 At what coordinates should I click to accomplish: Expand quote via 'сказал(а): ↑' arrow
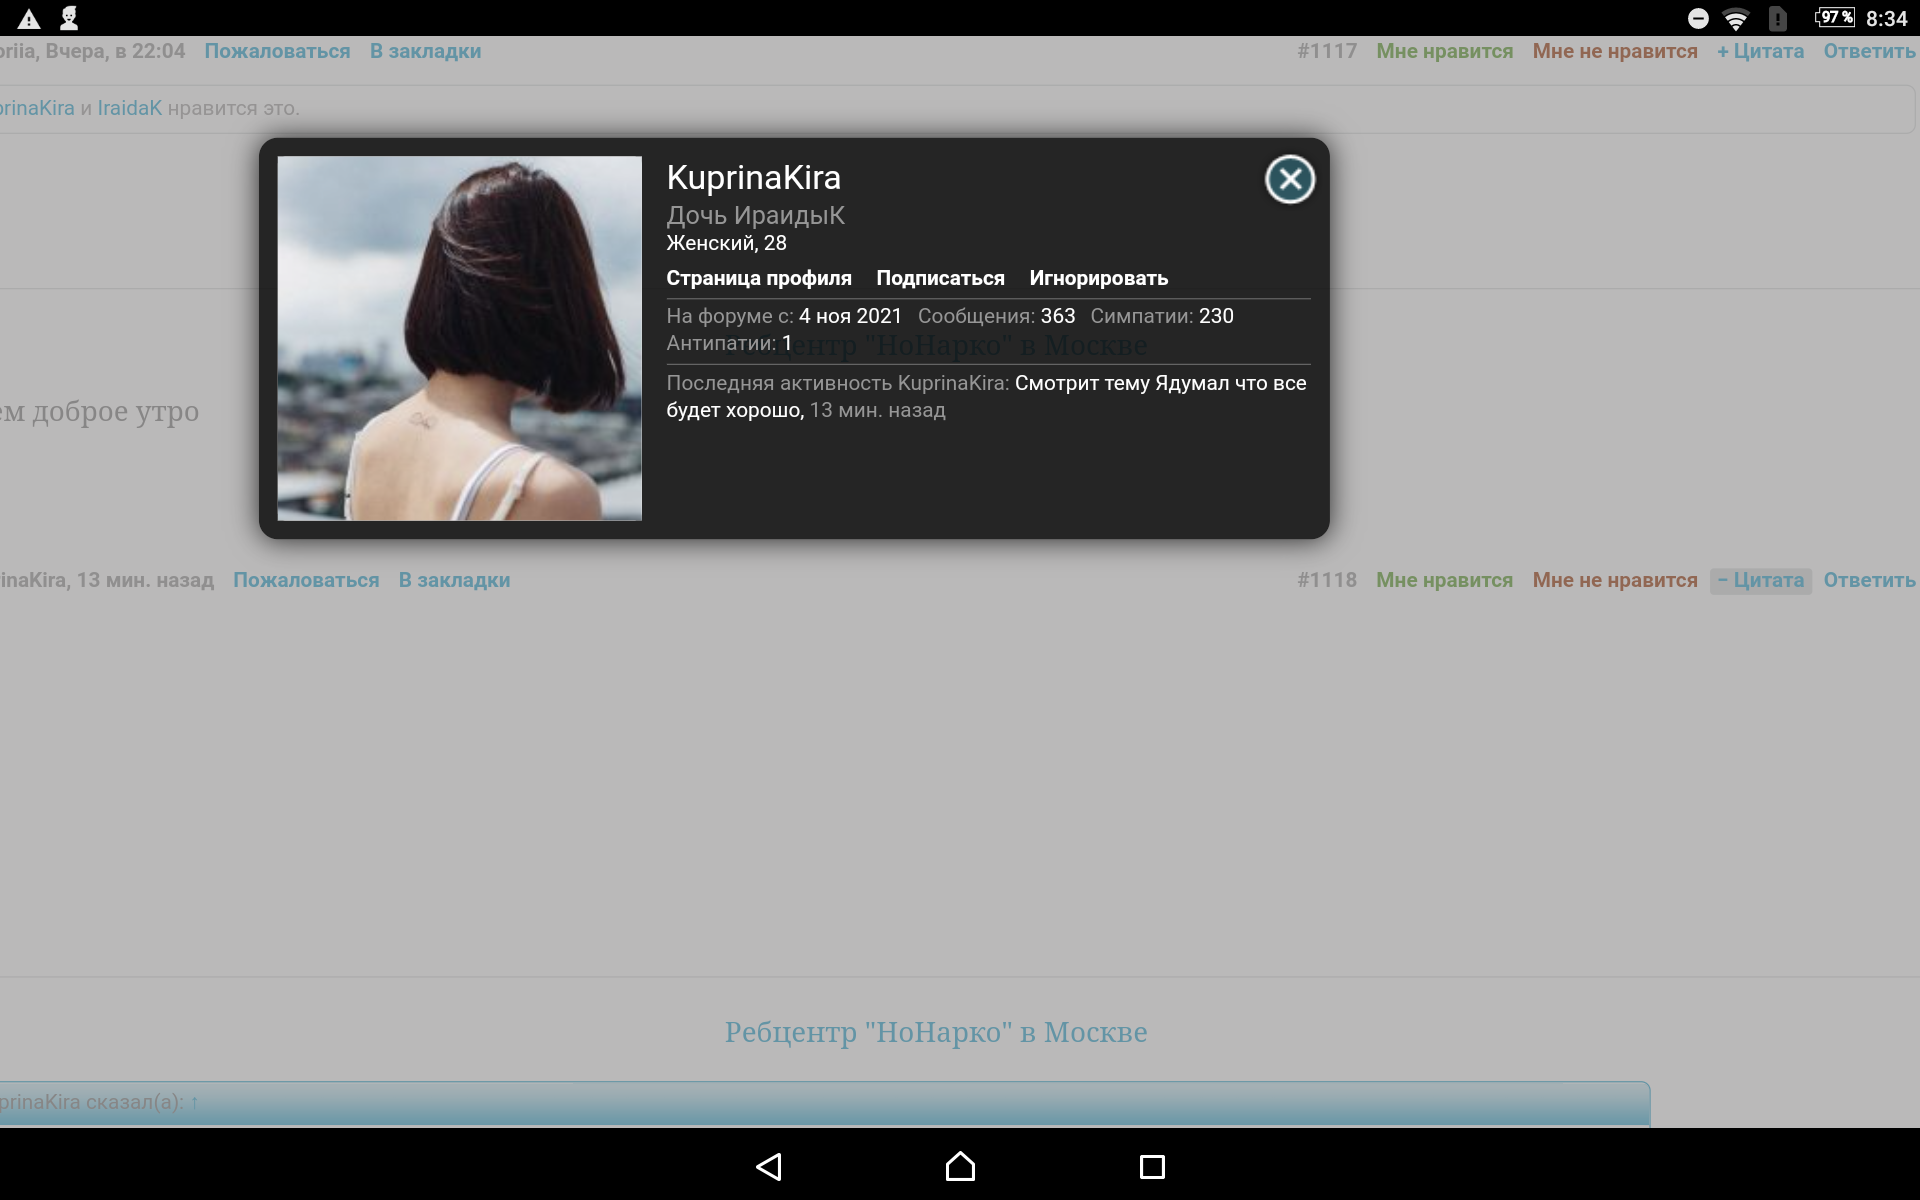click(x=194, y=1102)
